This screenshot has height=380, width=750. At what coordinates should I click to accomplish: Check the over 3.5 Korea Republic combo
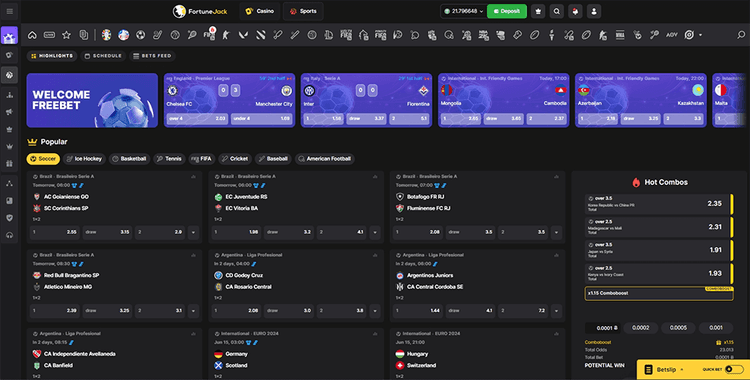[x=659, y=203]
